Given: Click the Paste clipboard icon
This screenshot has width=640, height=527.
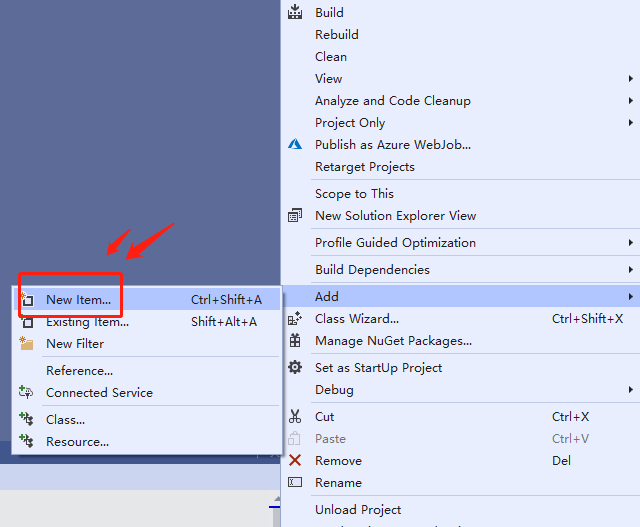Looking at the screenshot, I should pyautogui.click(x=294, y=438).
